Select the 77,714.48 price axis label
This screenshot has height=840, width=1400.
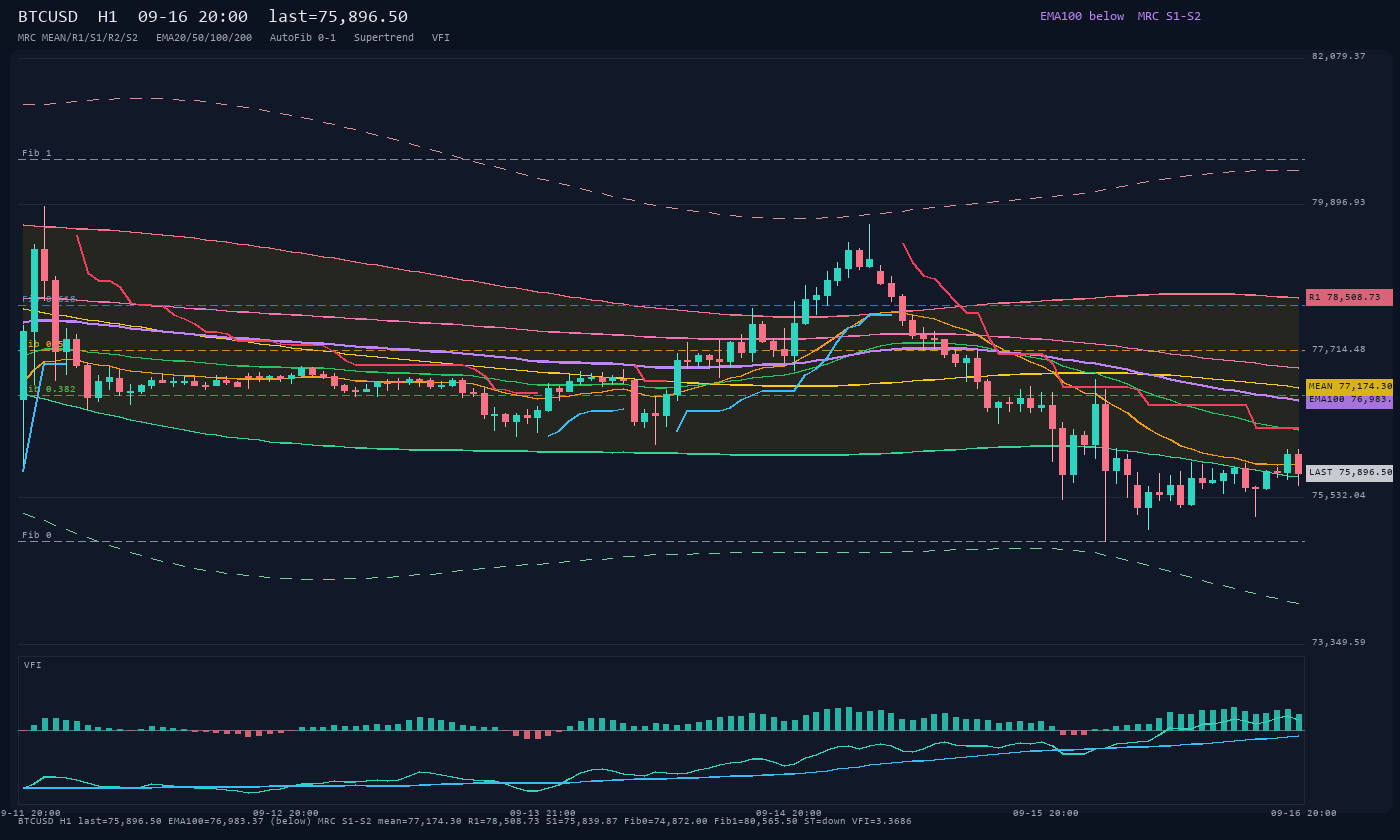click(1338, 349)
